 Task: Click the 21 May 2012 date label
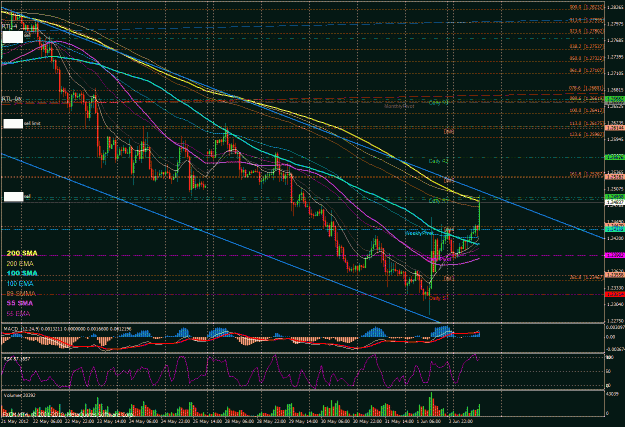coord(14,421)
